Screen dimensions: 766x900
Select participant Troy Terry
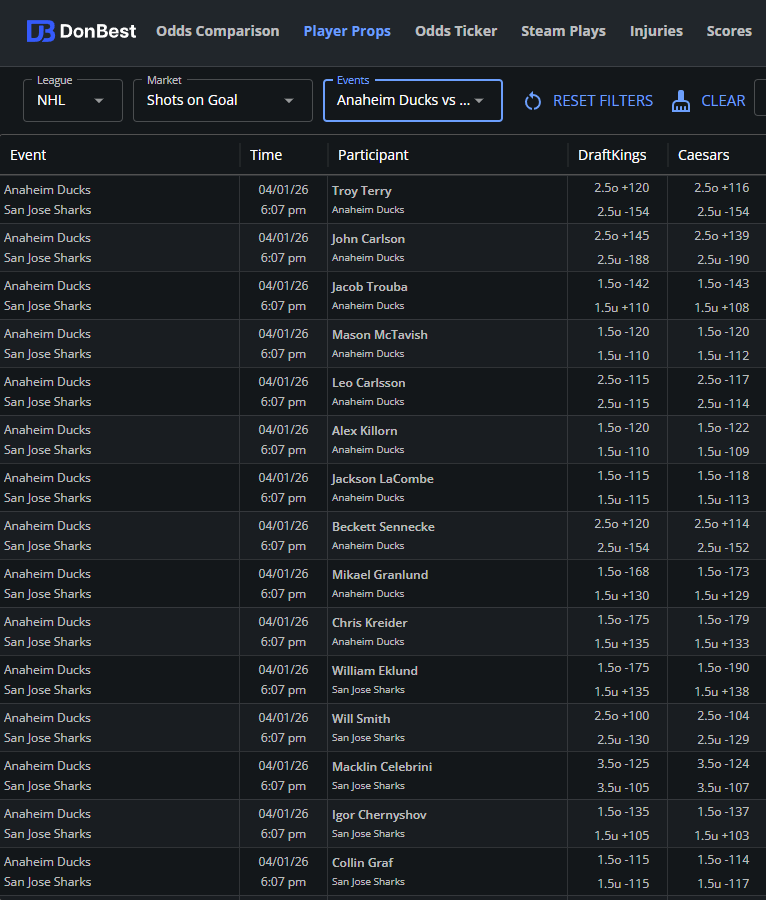361,191
